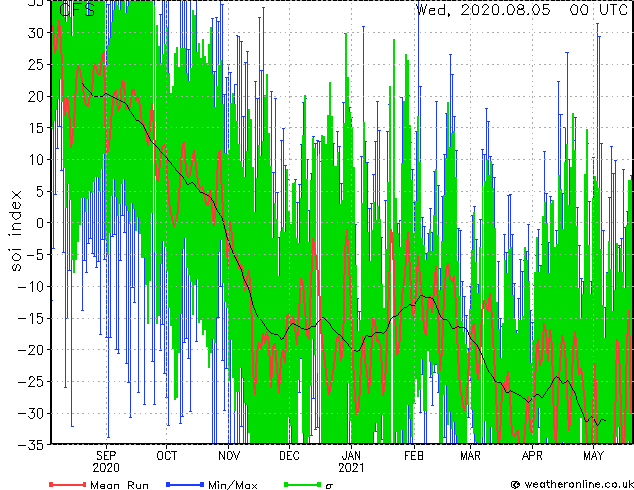Click the "CFS" model label
Image resolution: width=634 pixels, height=490 pixels.
[x=77, y=10]
